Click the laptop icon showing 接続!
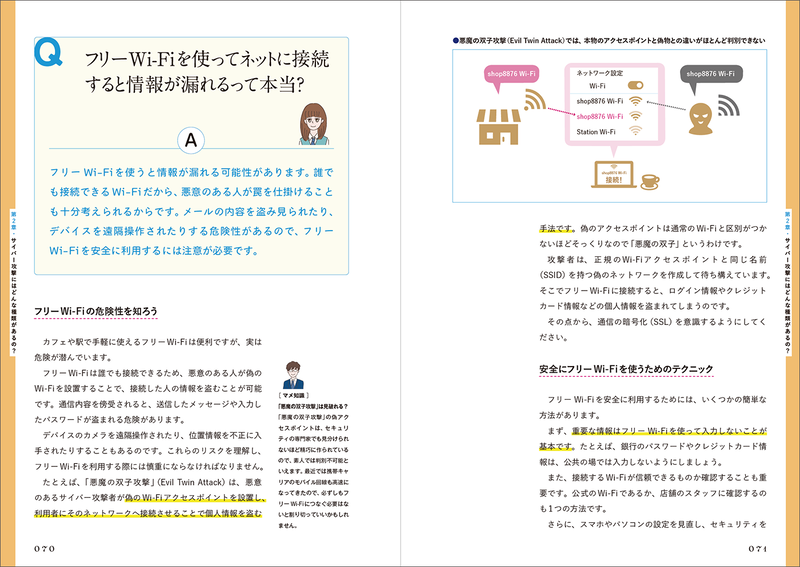 tap(613, 175)
